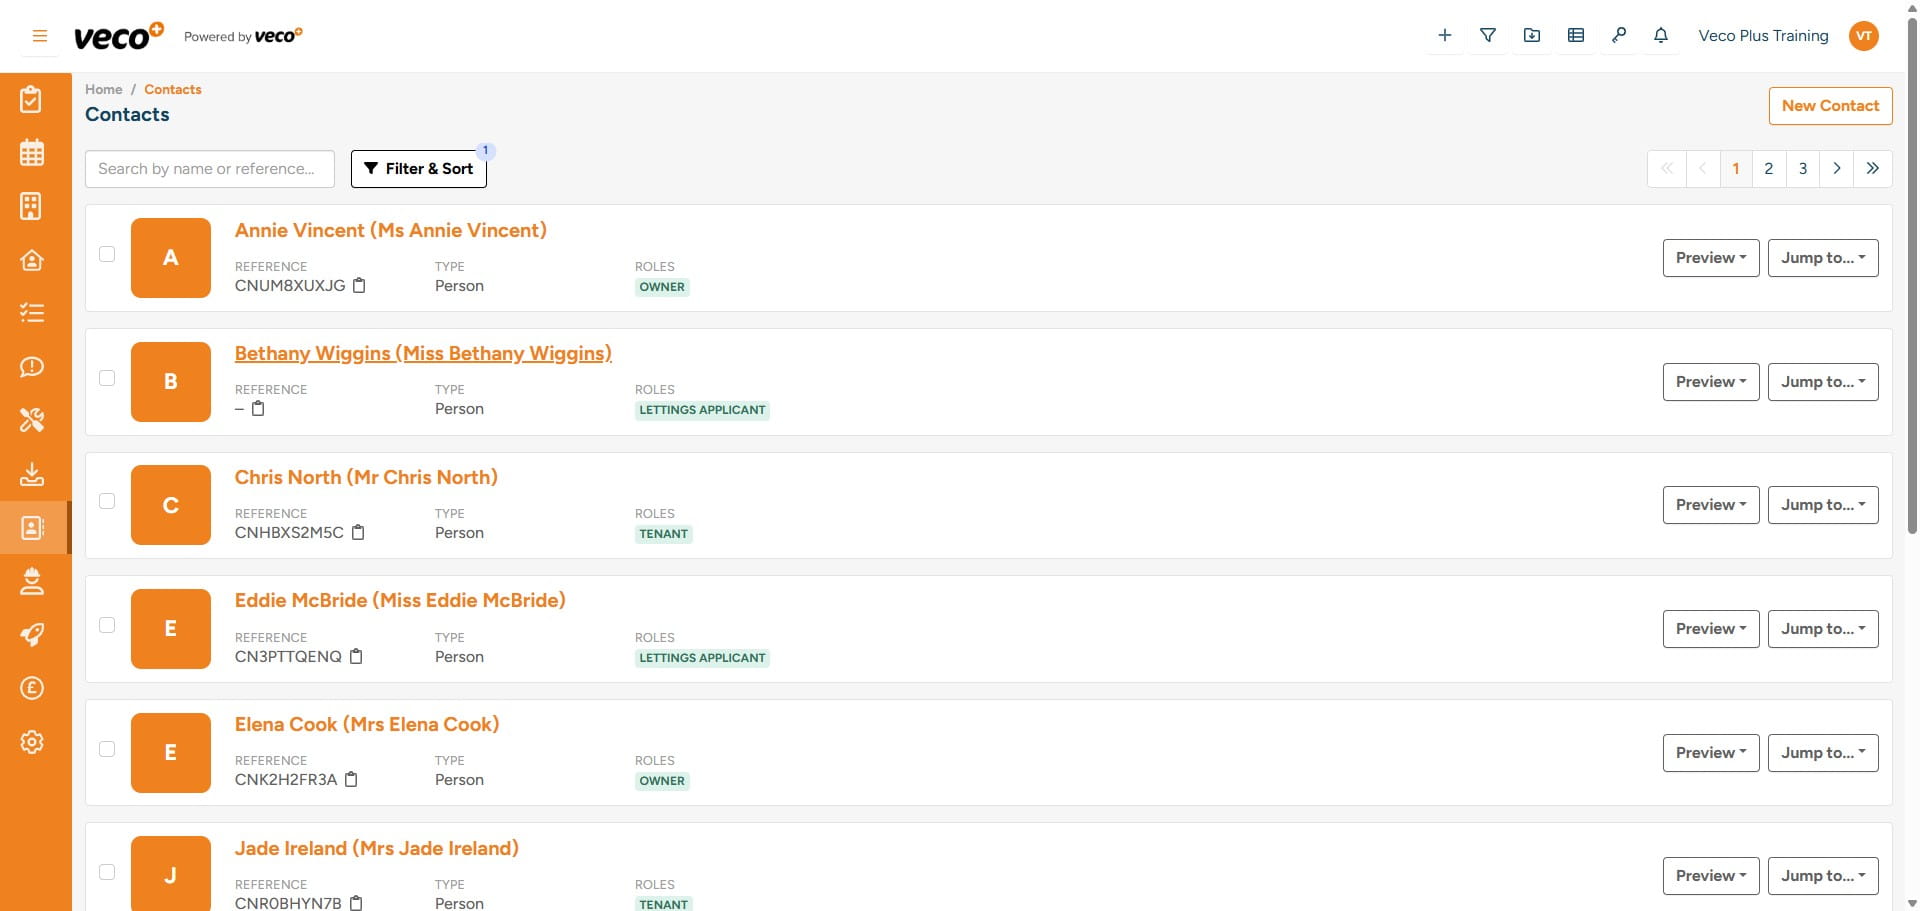Click the New Contact button
The width and height of the screenshot is (1920, 911).
tap(1830, 106)
